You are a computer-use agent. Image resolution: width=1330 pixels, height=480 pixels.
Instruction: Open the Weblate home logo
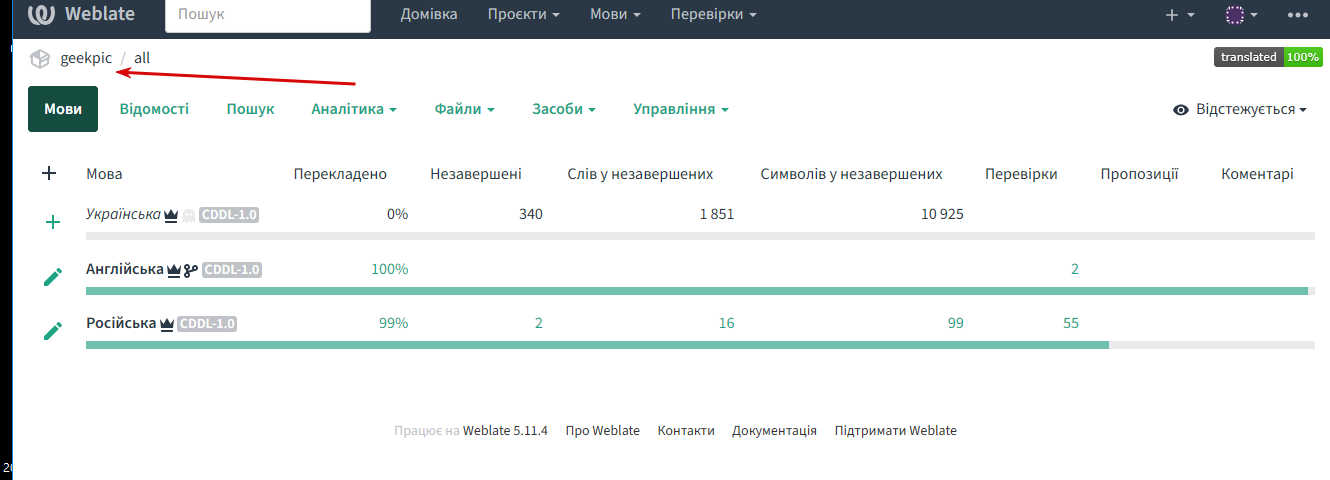[x=83, y=15]
